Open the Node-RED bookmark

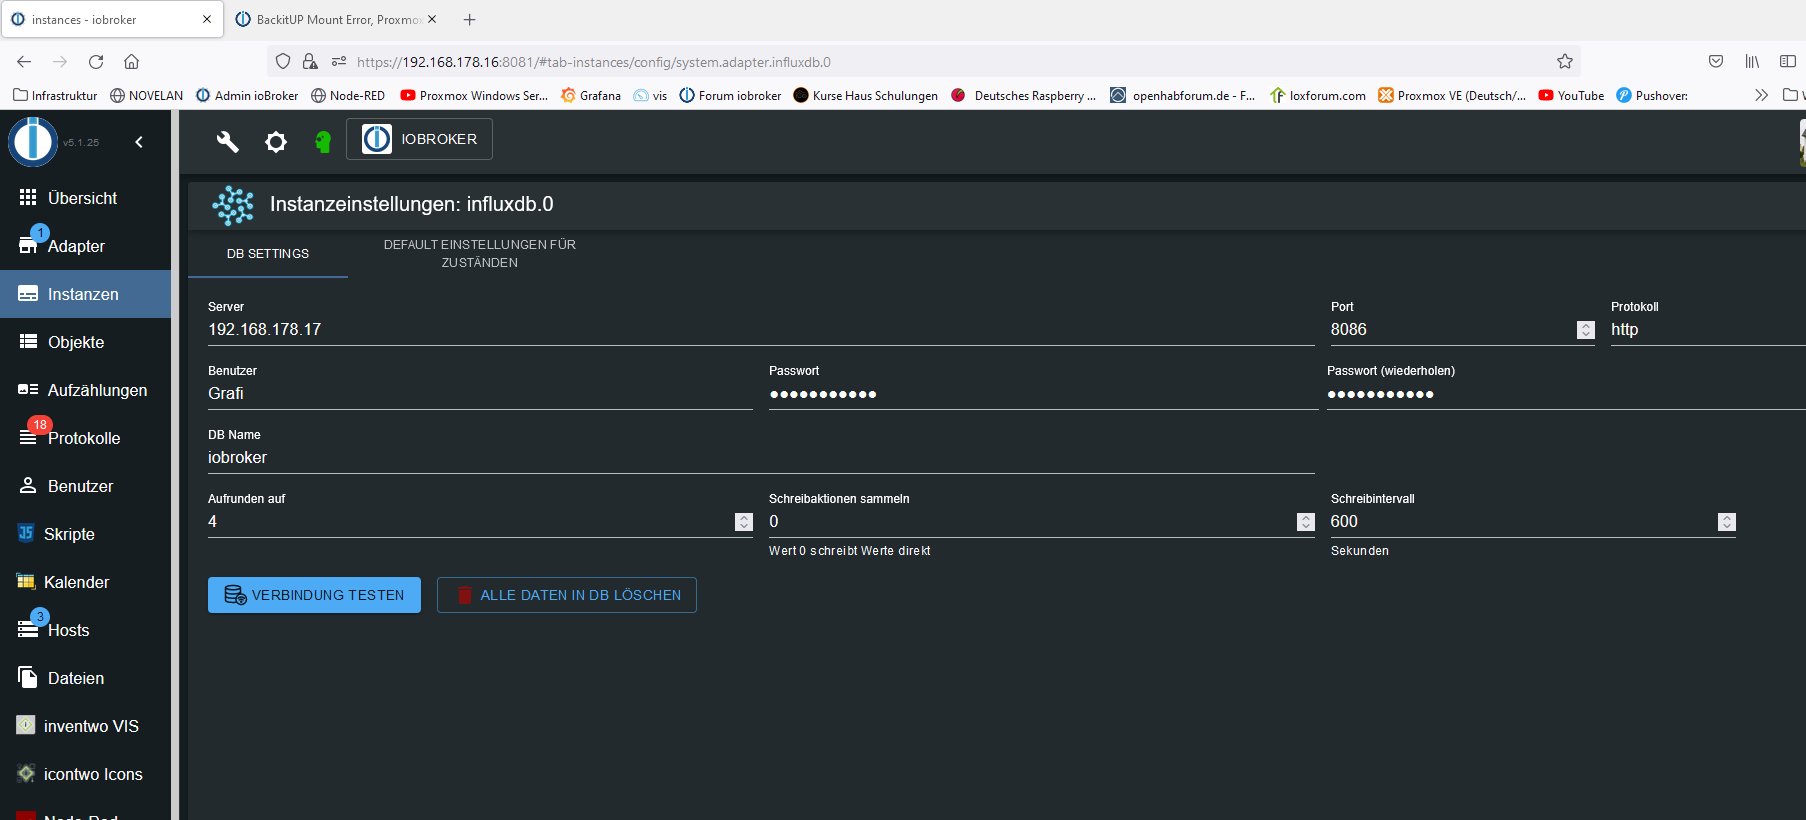click(348, 96)
